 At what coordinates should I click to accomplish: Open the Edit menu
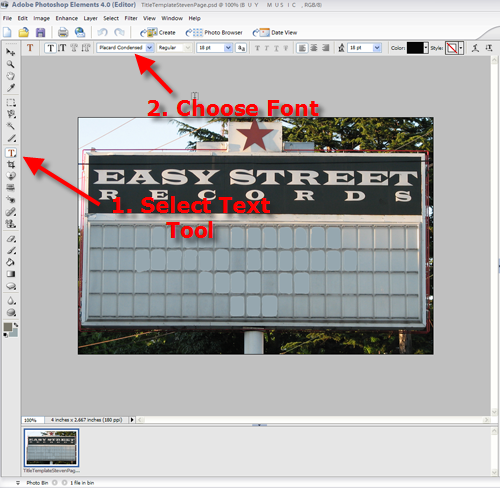(x=22, y=18)
